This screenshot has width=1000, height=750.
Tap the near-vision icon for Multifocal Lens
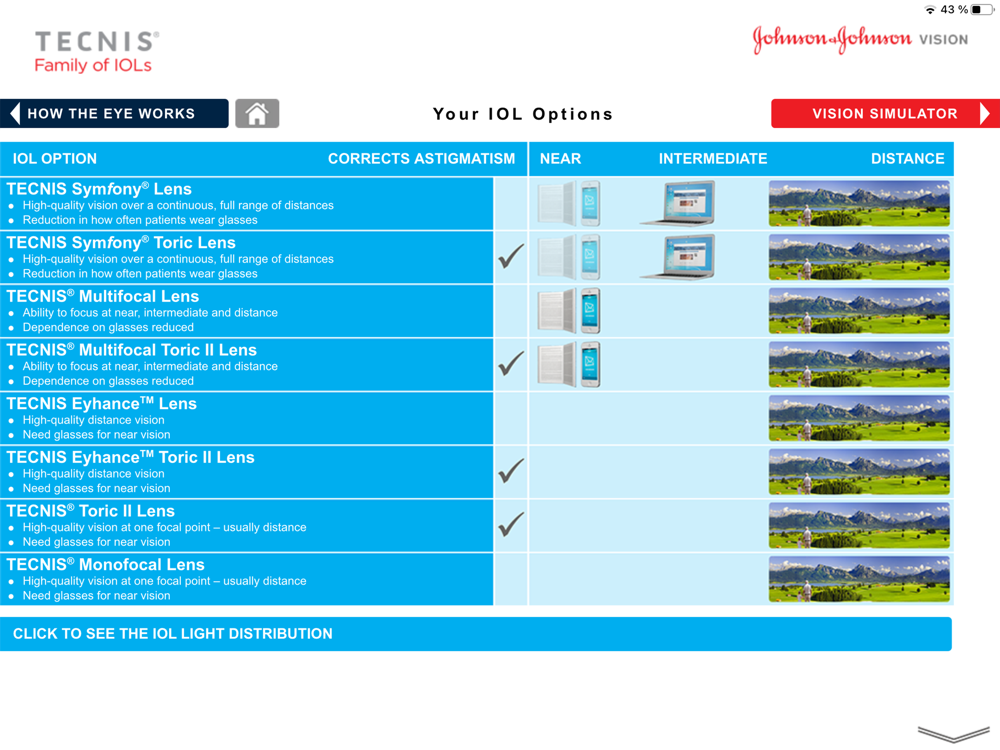569,311
